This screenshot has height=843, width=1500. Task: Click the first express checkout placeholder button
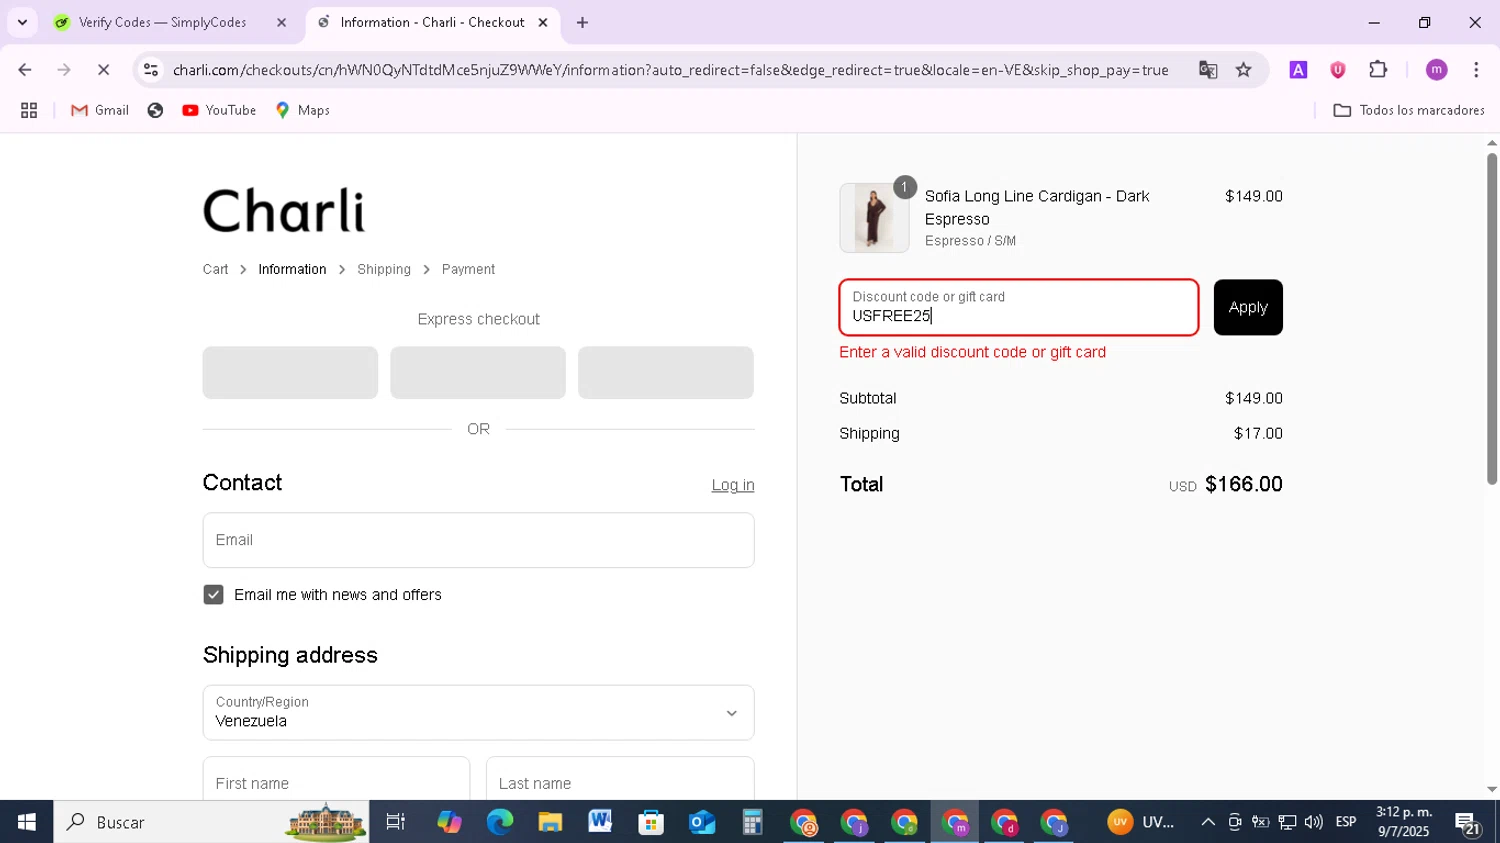pos(290,372)
